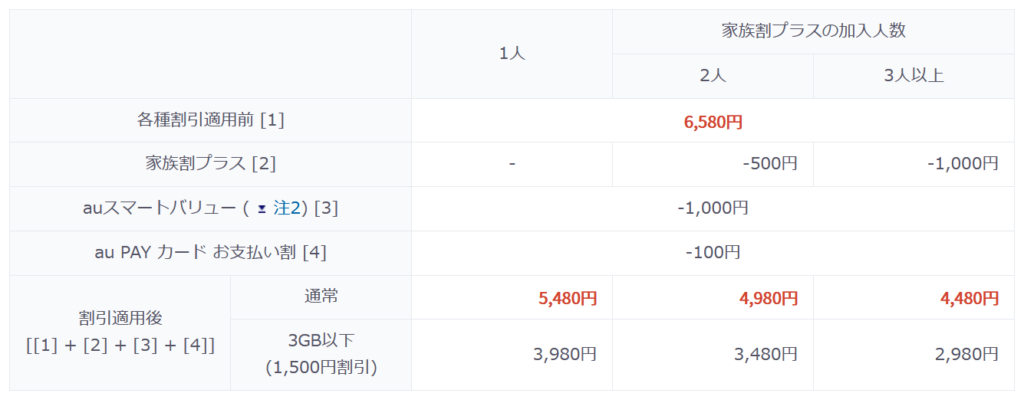
Task: Click the -1,000円 cell under 3人以上
Action: point(962,165)
